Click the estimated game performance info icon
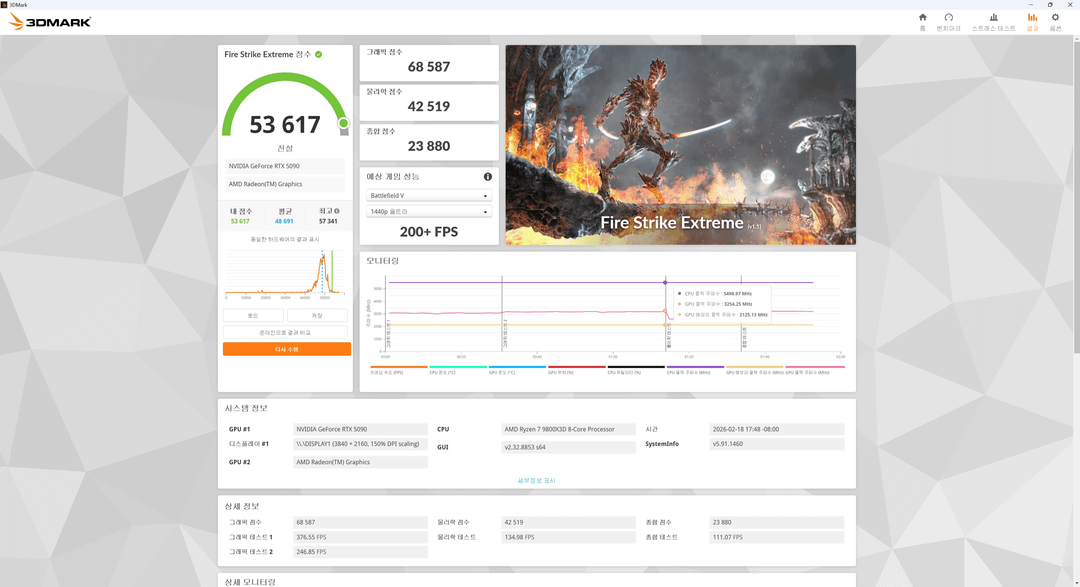This screenshot has height=587, width=1080. click(x=488, y=177)
